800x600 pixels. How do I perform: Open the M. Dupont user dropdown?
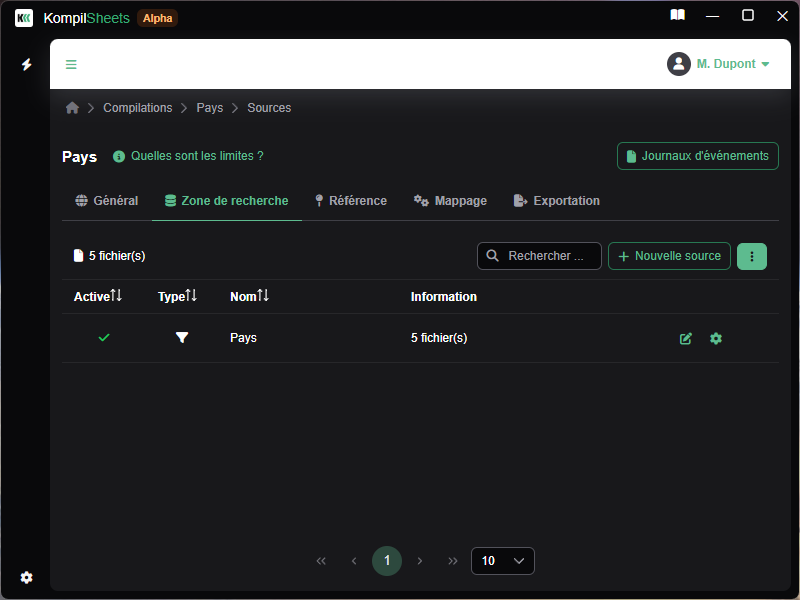coord(719,64)
